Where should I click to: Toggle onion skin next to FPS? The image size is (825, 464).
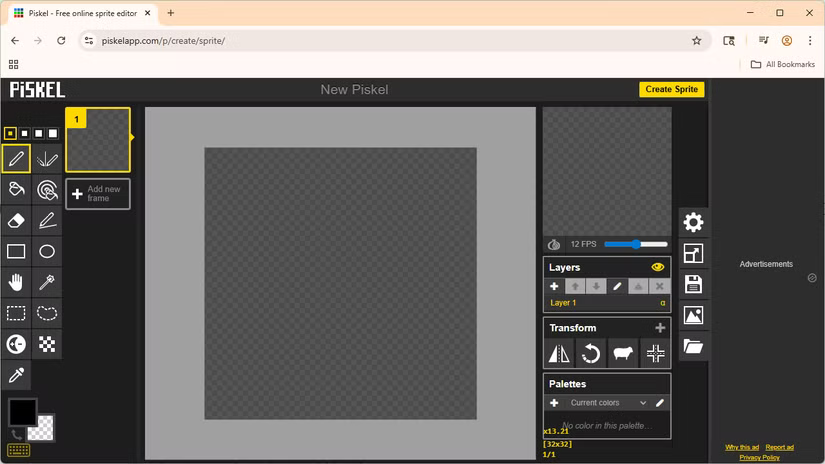click(554, 244)
